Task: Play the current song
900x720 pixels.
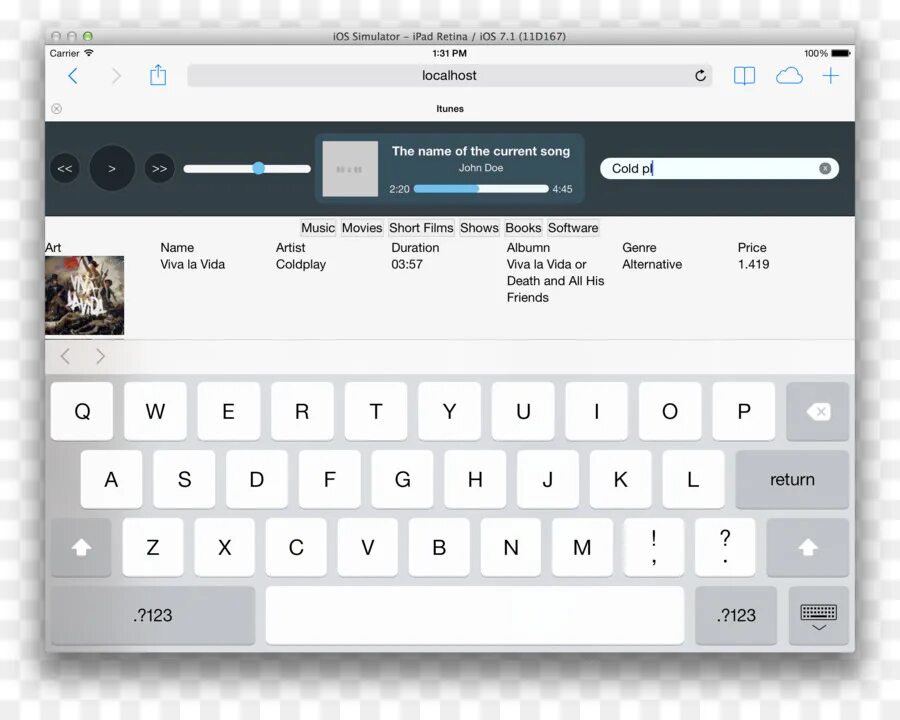Action: 112,168
